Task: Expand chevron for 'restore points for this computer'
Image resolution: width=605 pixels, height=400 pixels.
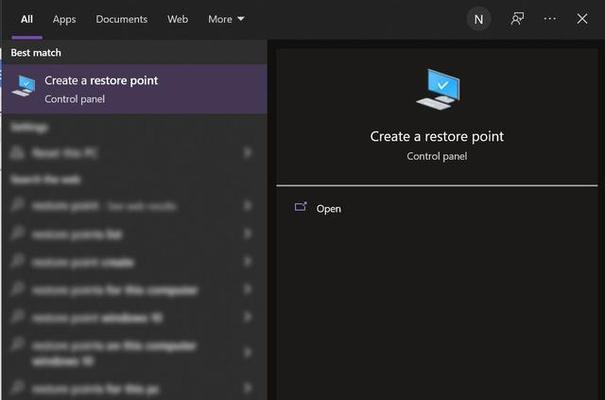Action: coord(247,289)
